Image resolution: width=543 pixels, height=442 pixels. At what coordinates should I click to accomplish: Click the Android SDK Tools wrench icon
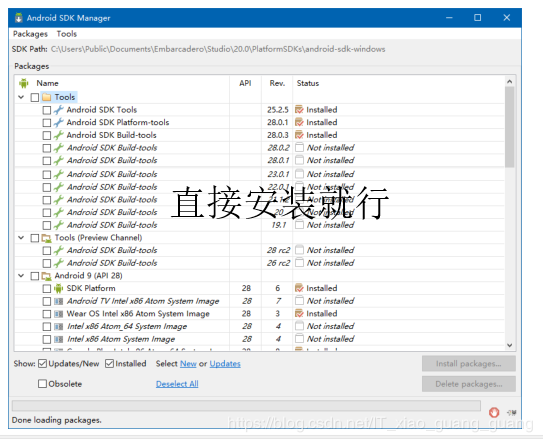[x=58, y=110]
